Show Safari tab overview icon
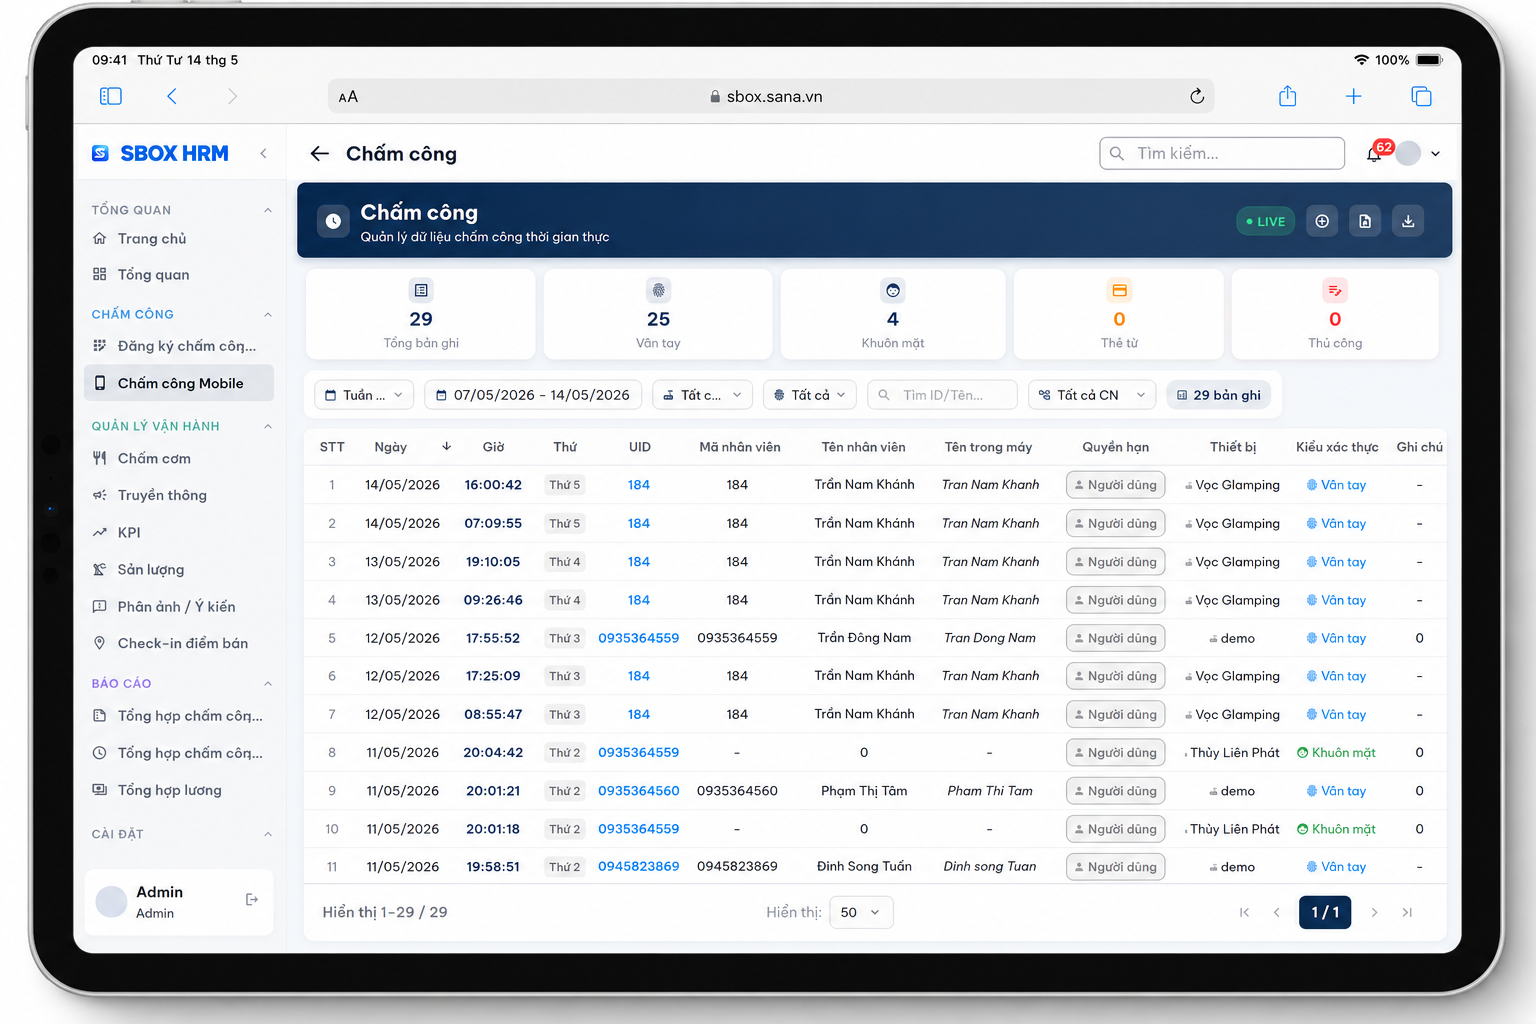 (x=1421, y=96)
